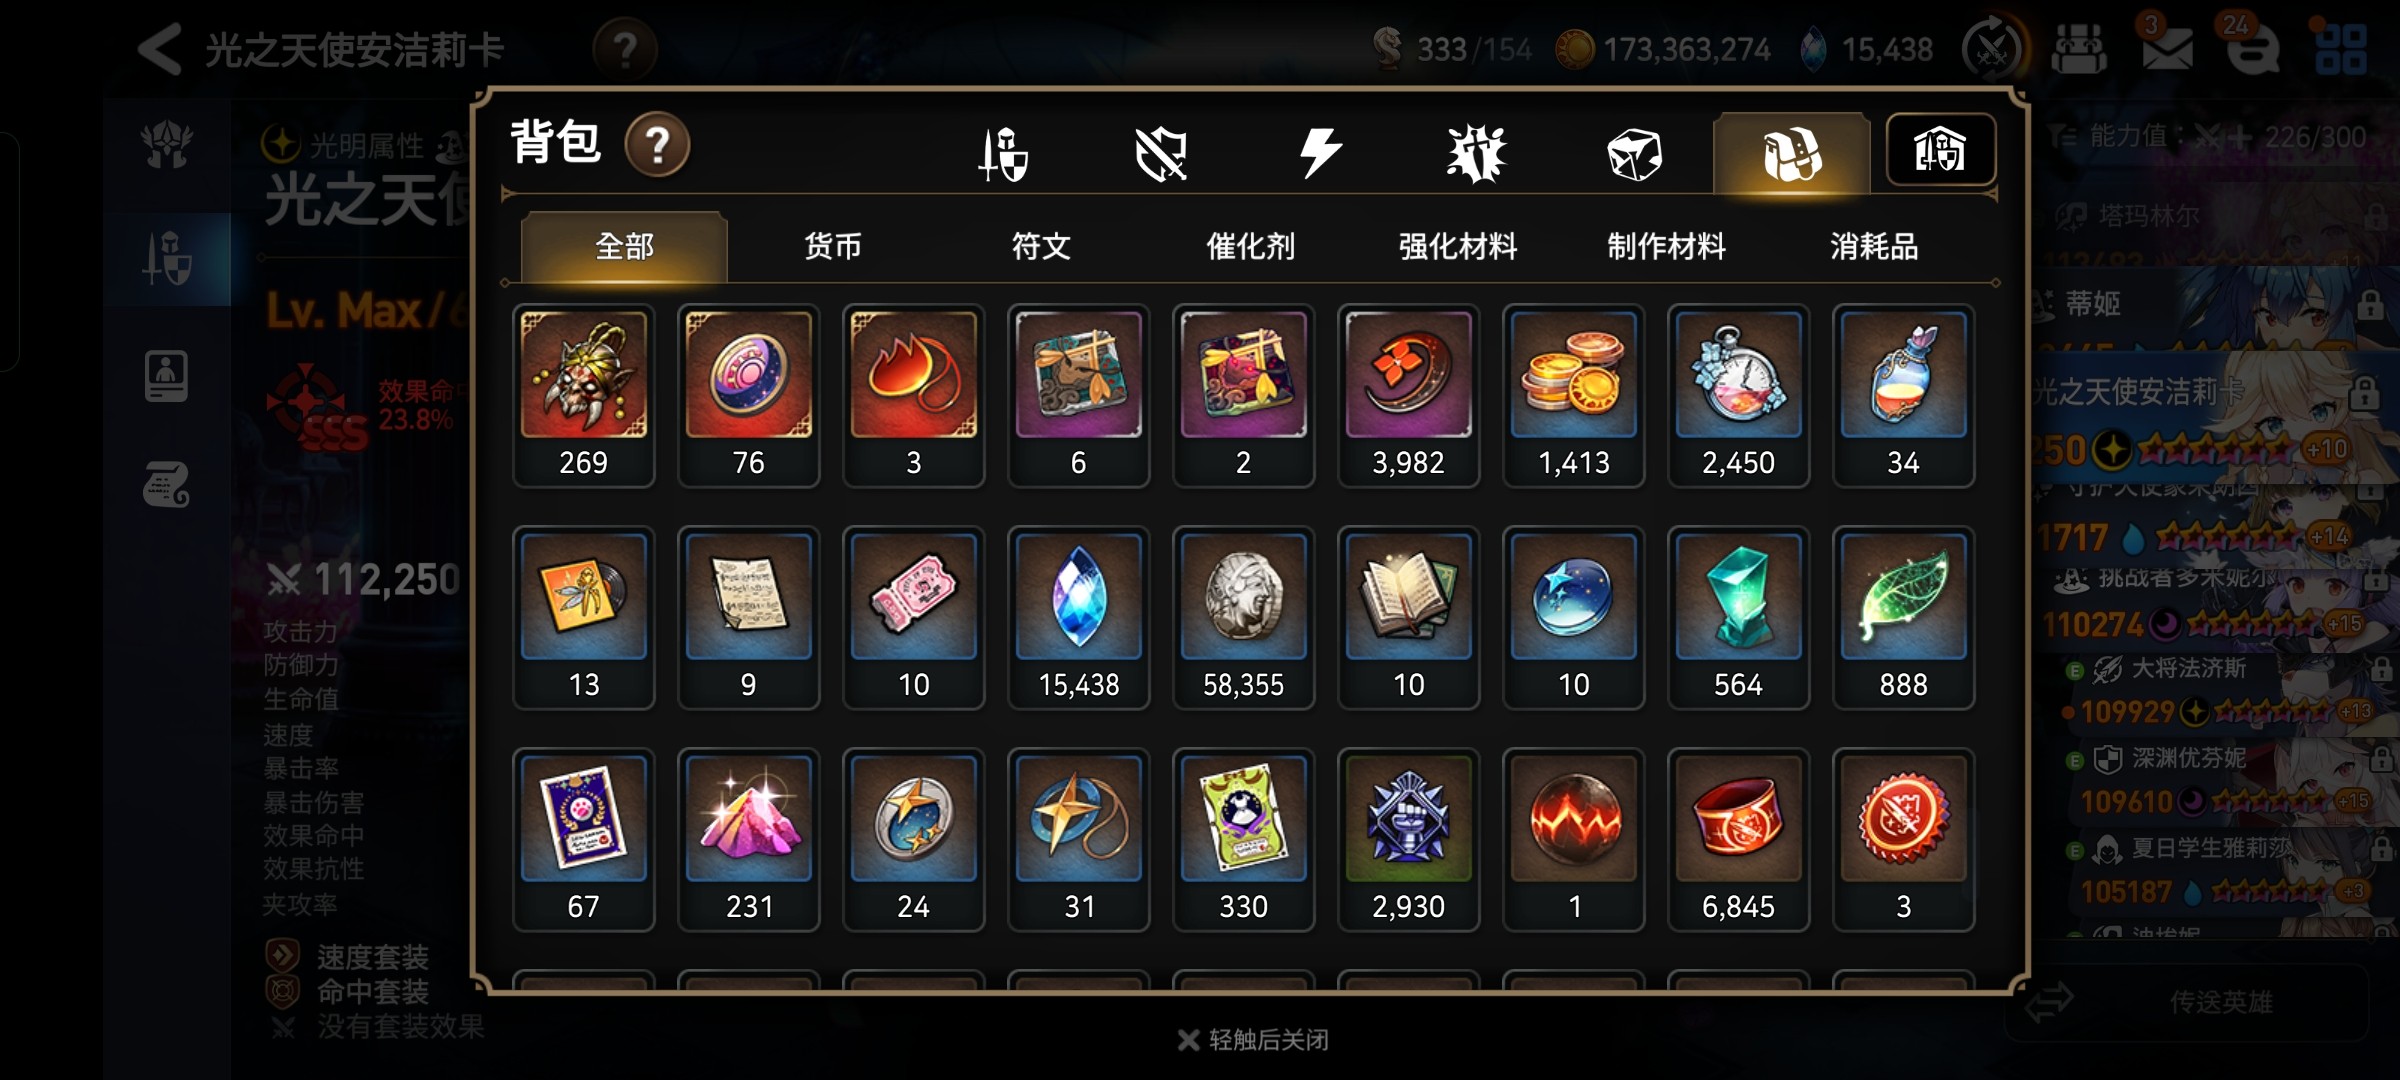Select the sword and shield equipment icon
Image resolution: width=2400 pixels, height=1080 pixels.
[x=1003, y=154]
